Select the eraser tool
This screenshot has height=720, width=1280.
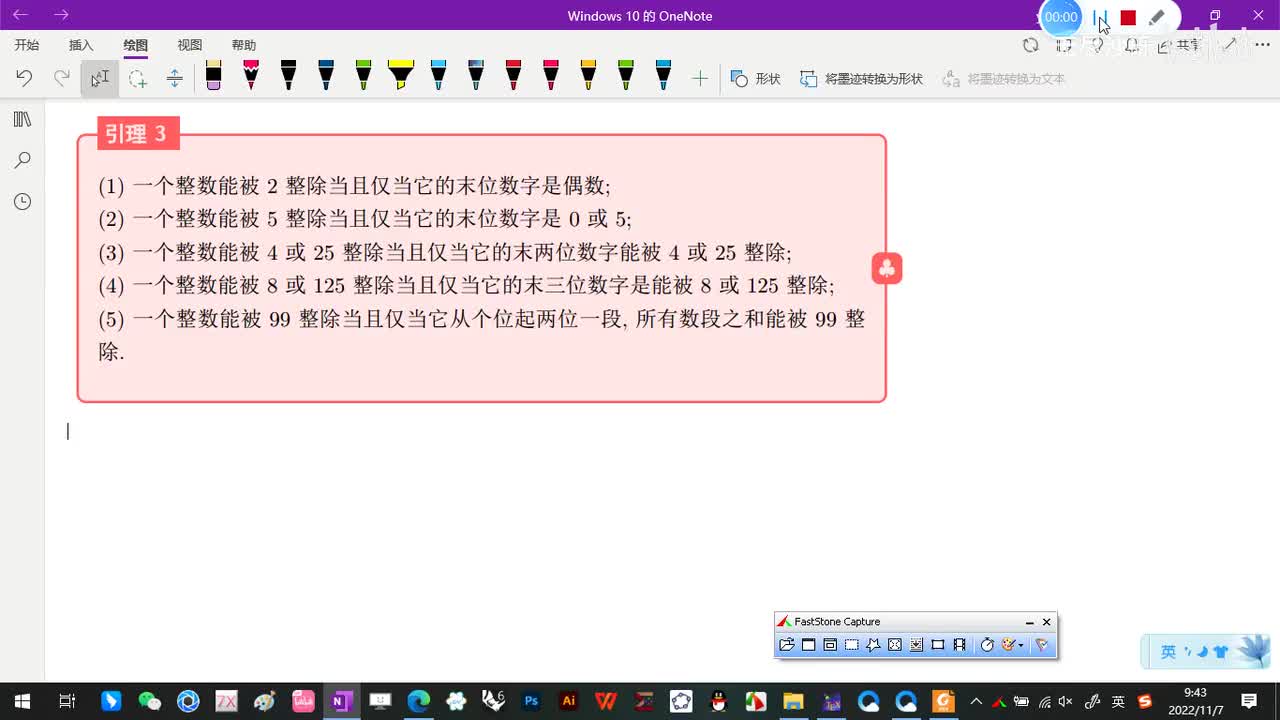[x=213, y=75]
